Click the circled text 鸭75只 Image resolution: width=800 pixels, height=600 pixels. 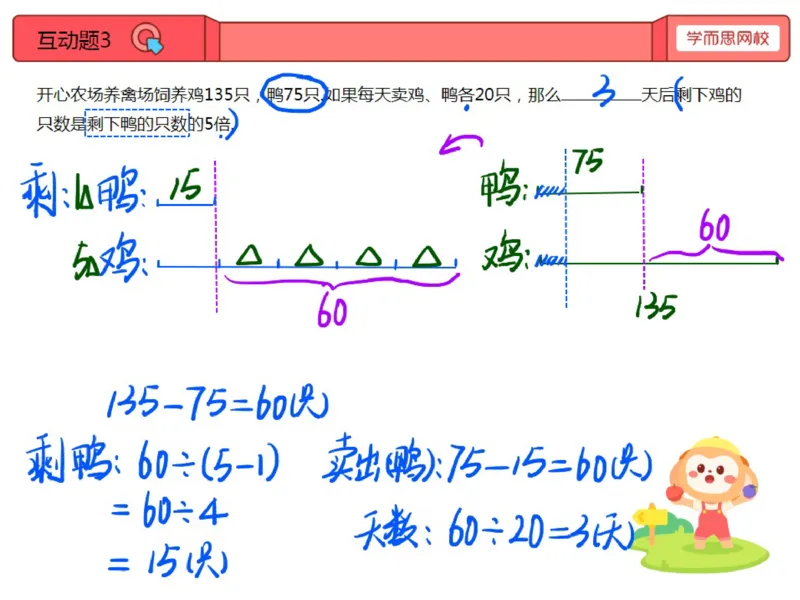click(294, 94)
